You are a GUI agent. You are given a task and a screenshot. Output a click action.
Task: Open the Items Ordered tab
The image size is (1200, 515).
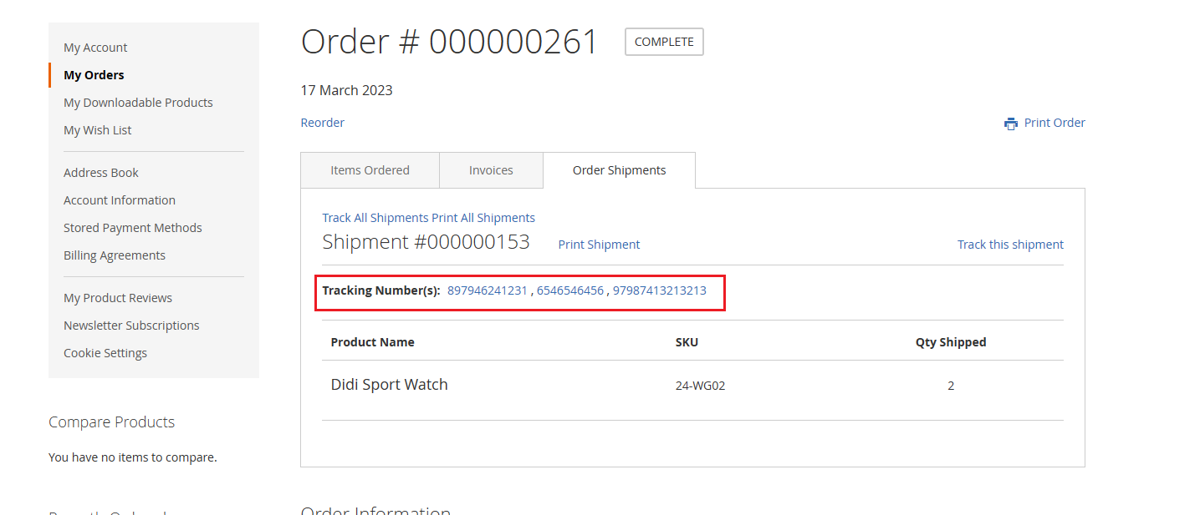tap(370, 170)
